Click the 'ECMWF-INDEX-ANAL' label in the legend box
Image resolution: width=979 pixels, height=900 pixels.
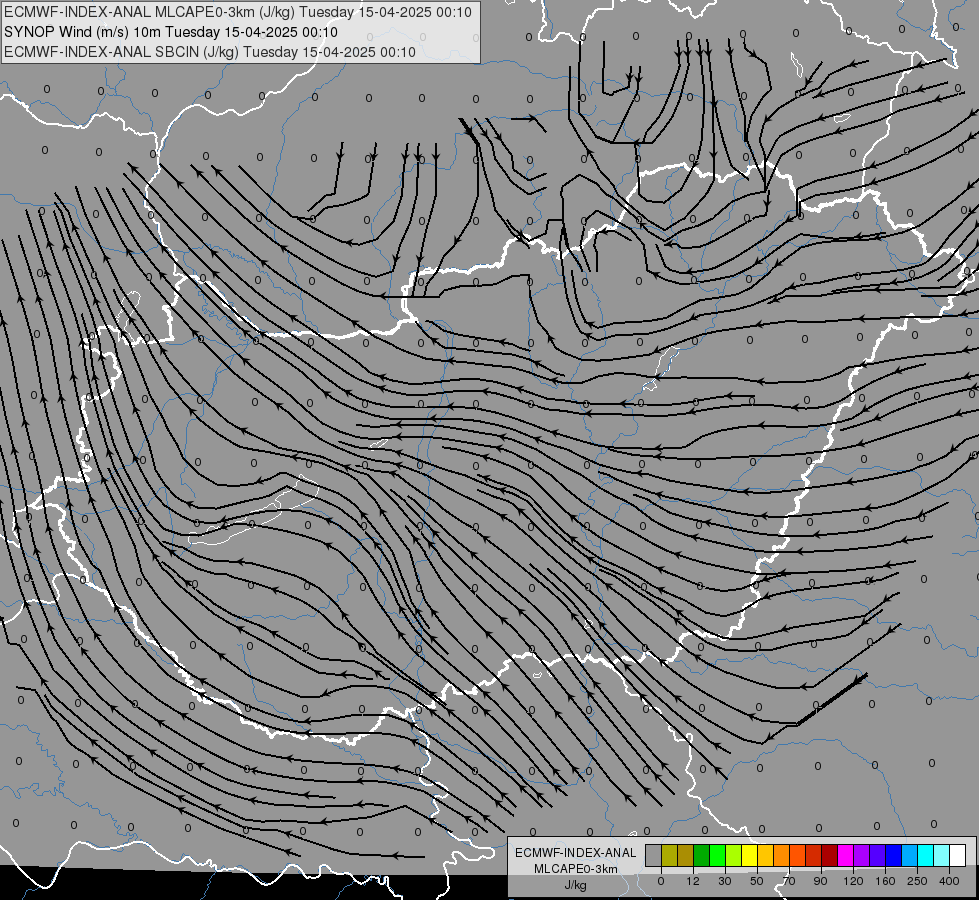point(575,853)
